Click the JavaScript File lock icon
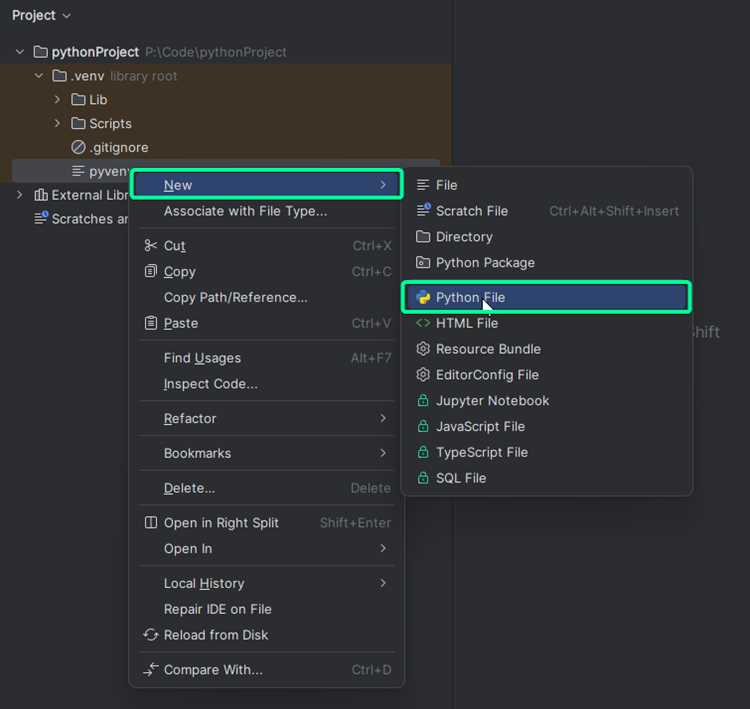 (x=423, y=426)
